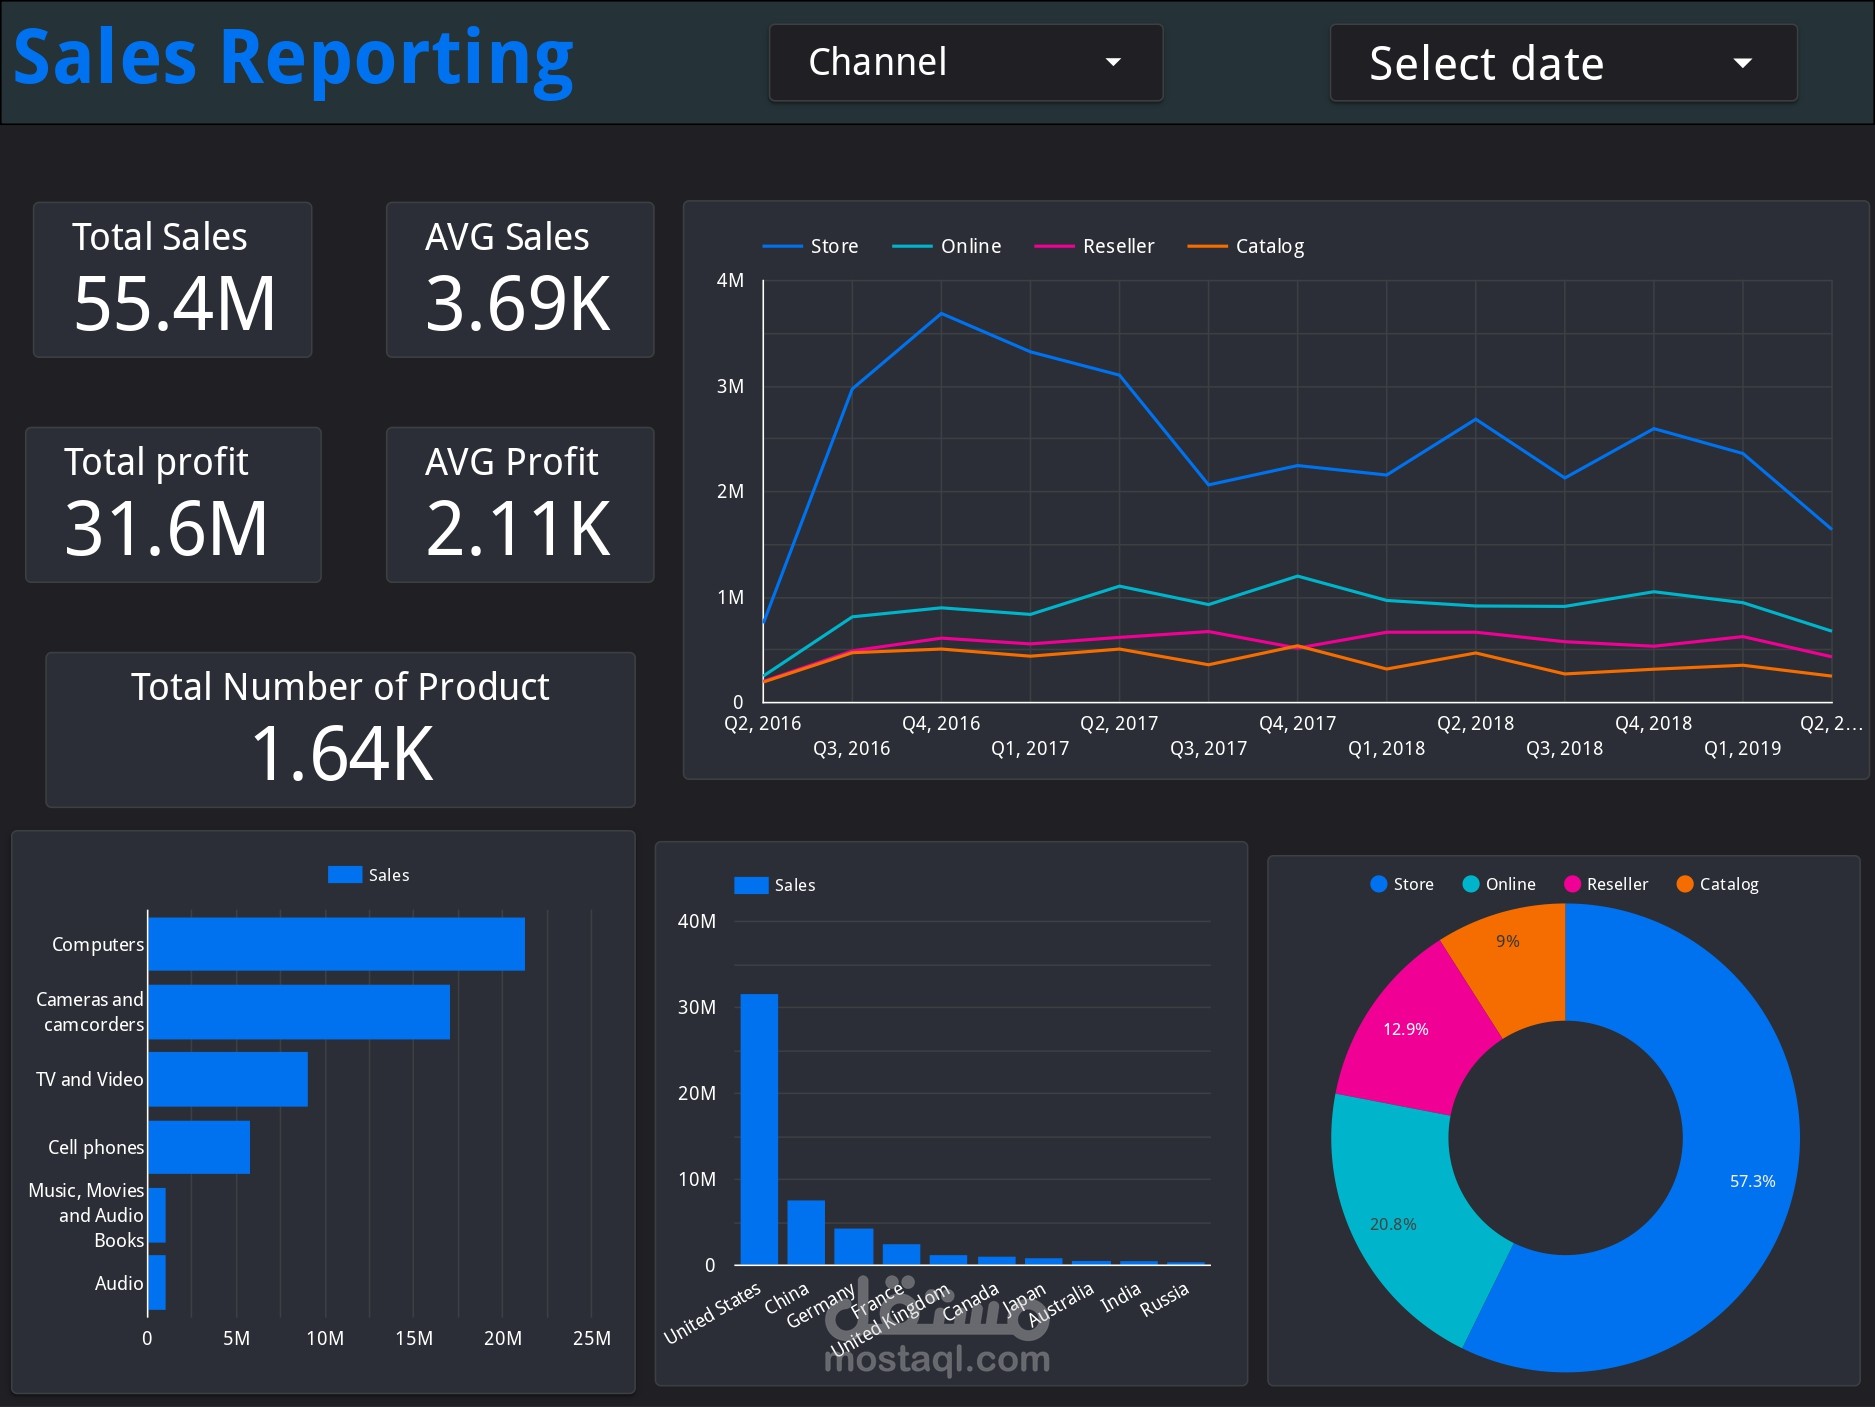Click Sales legend swatch in category bar chart
The width and height of the screenshot is (1875, 1407).
345,875
